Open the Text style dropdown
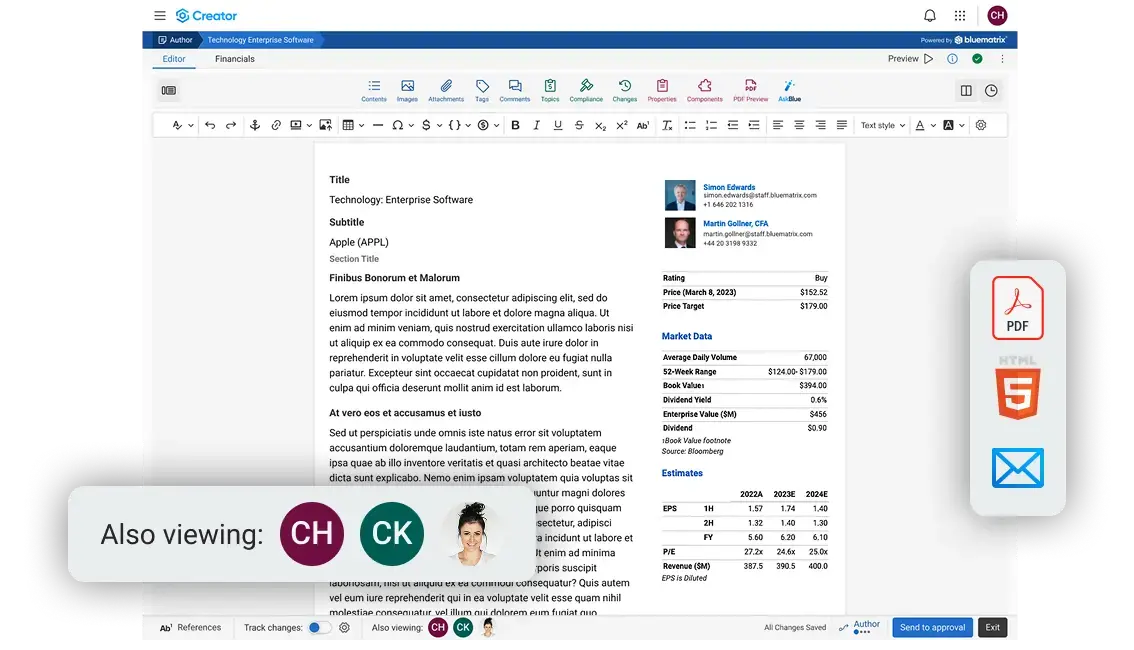The image size is (1134, 650). (x=882, y=125)
